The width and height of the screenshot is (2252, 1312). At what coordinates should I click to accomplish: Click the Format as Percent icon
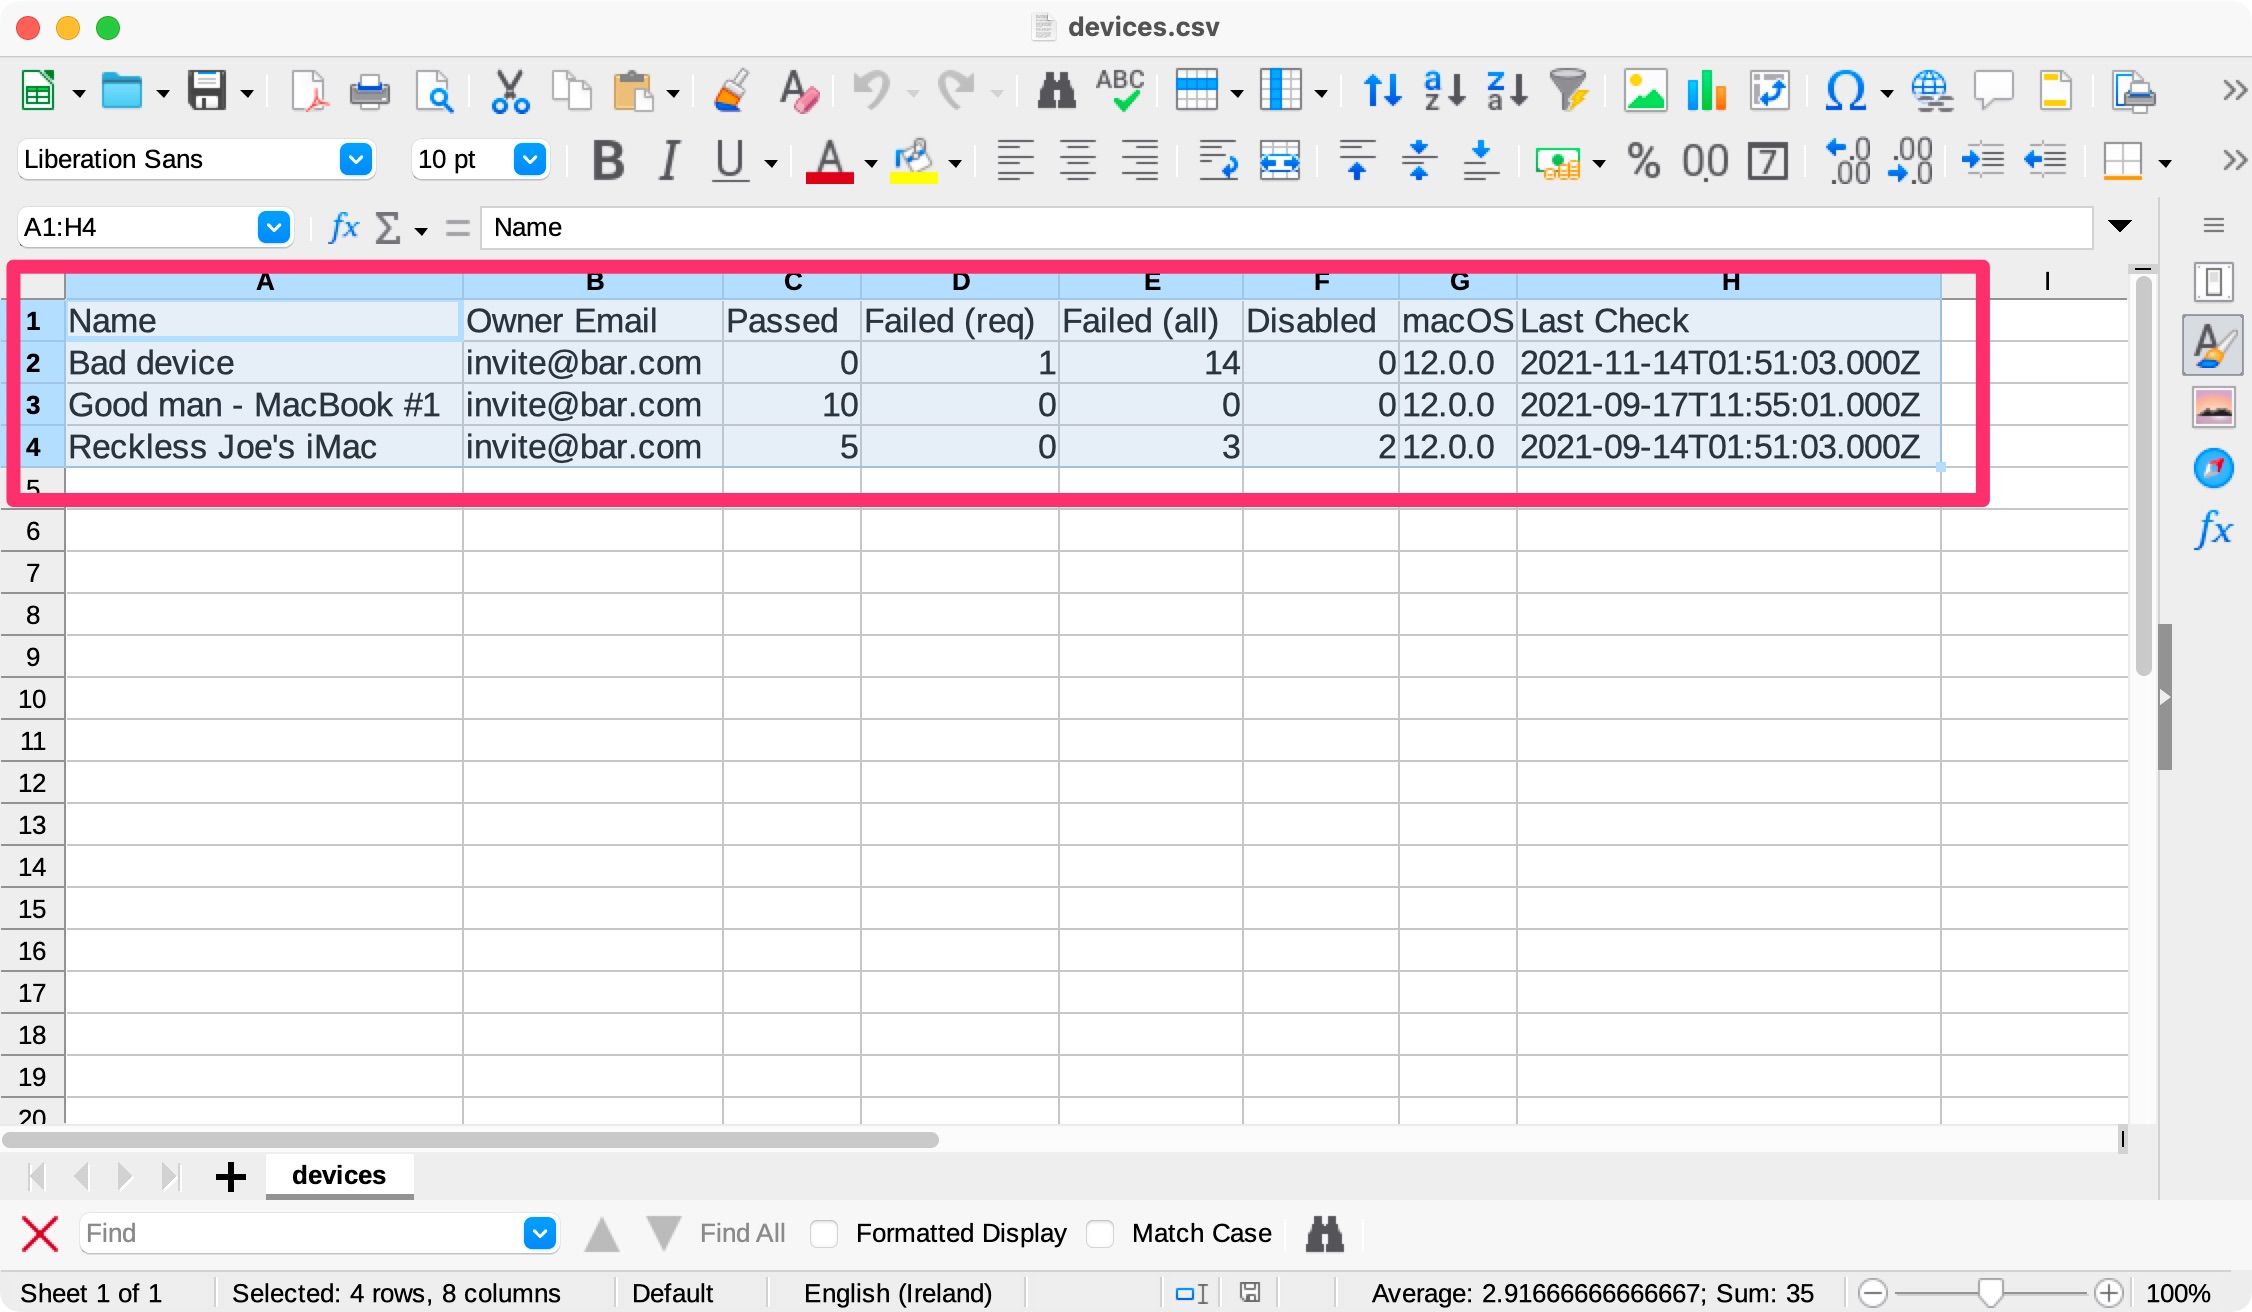pos(1644,160)
